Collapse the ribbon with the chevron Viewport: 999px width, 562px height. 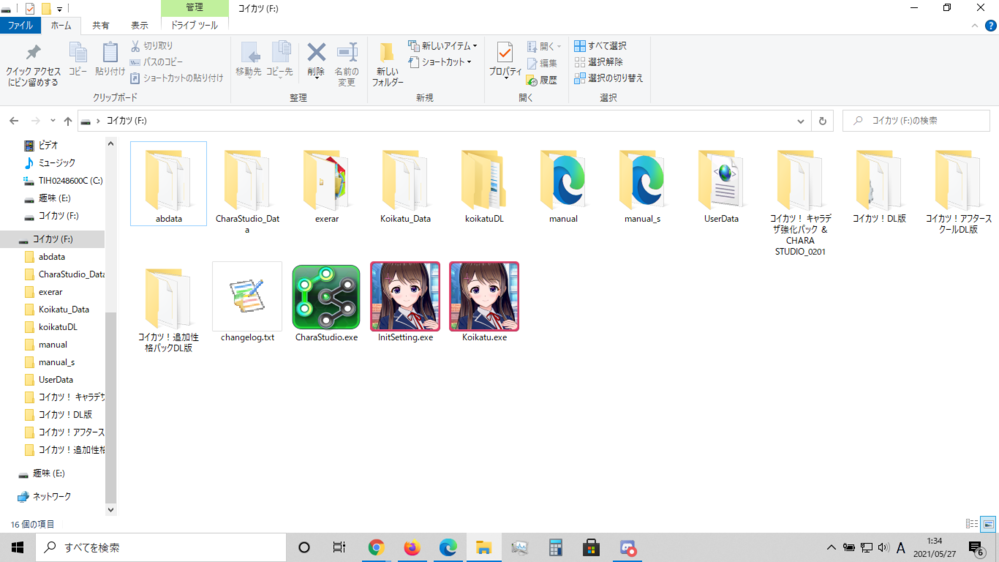974,25
